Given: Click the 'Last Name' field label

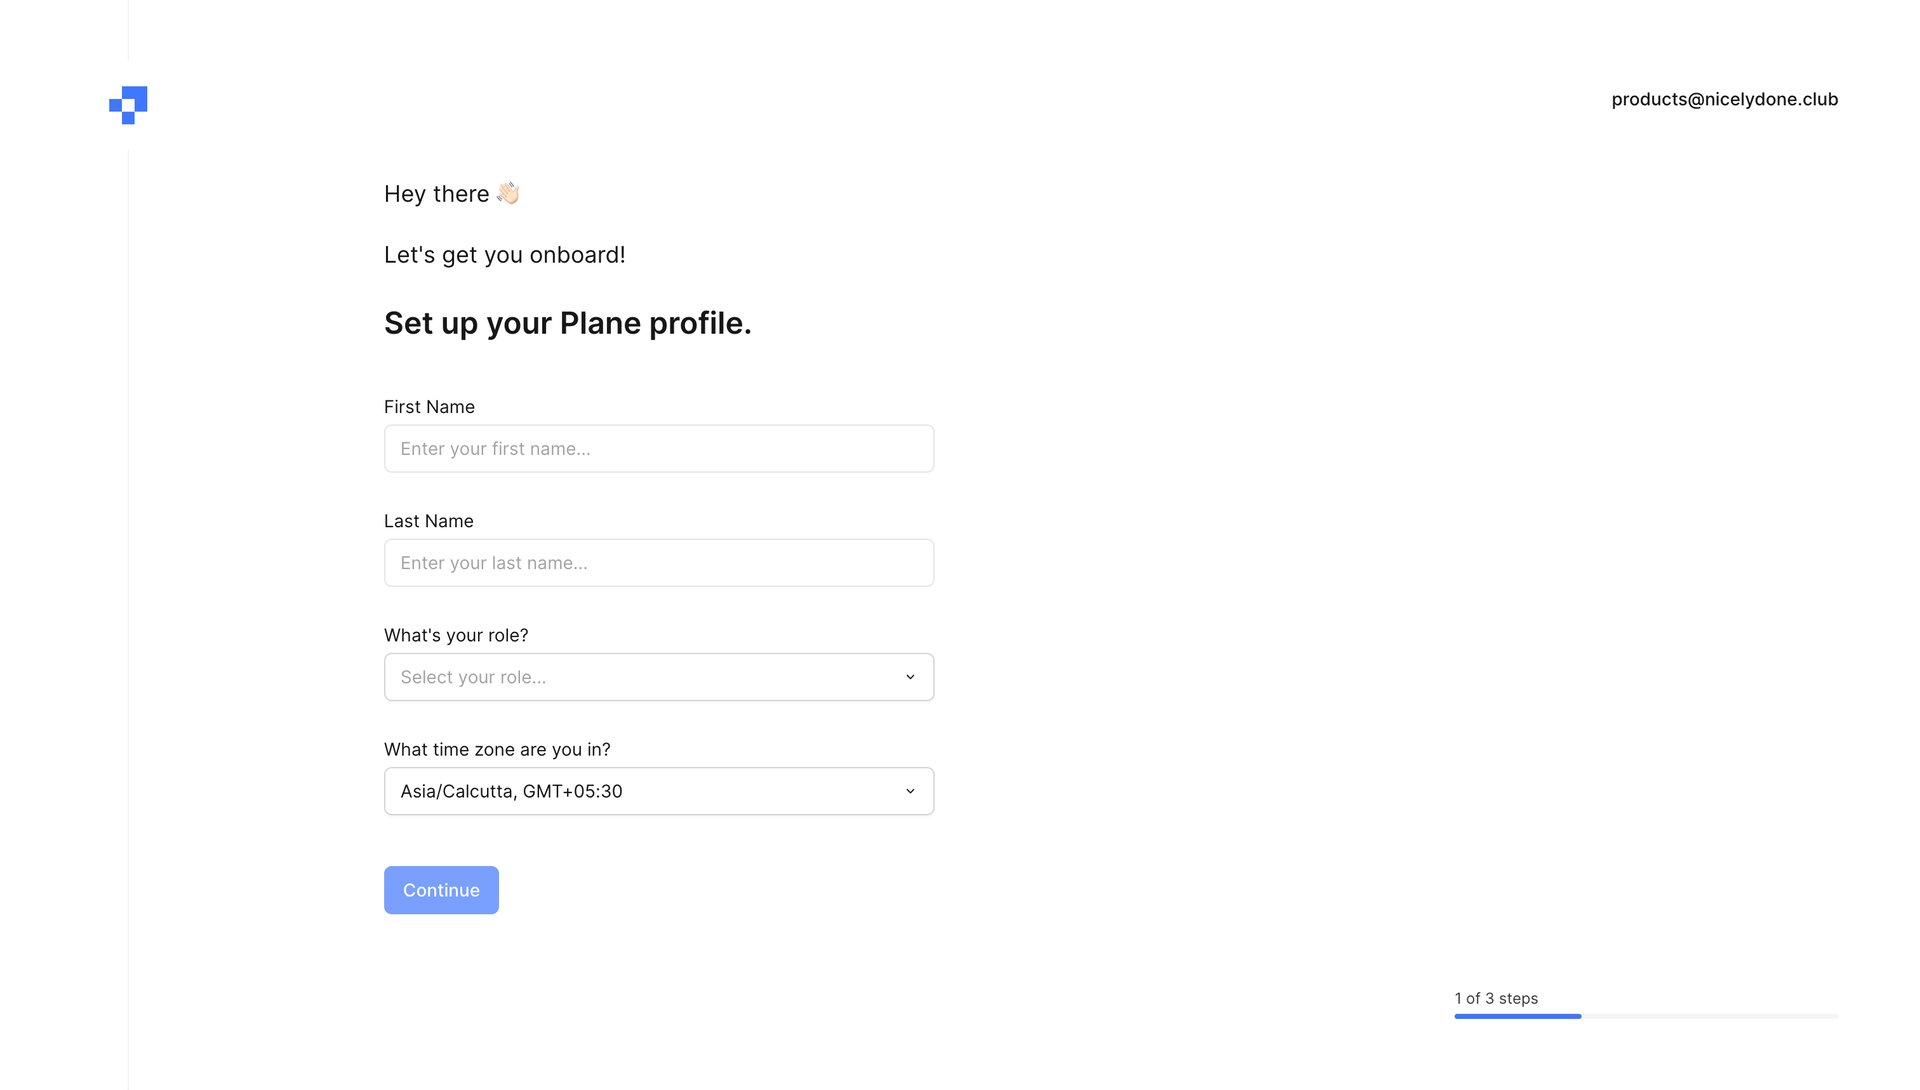Looking at the screenshot, I should tap(428, 521).
